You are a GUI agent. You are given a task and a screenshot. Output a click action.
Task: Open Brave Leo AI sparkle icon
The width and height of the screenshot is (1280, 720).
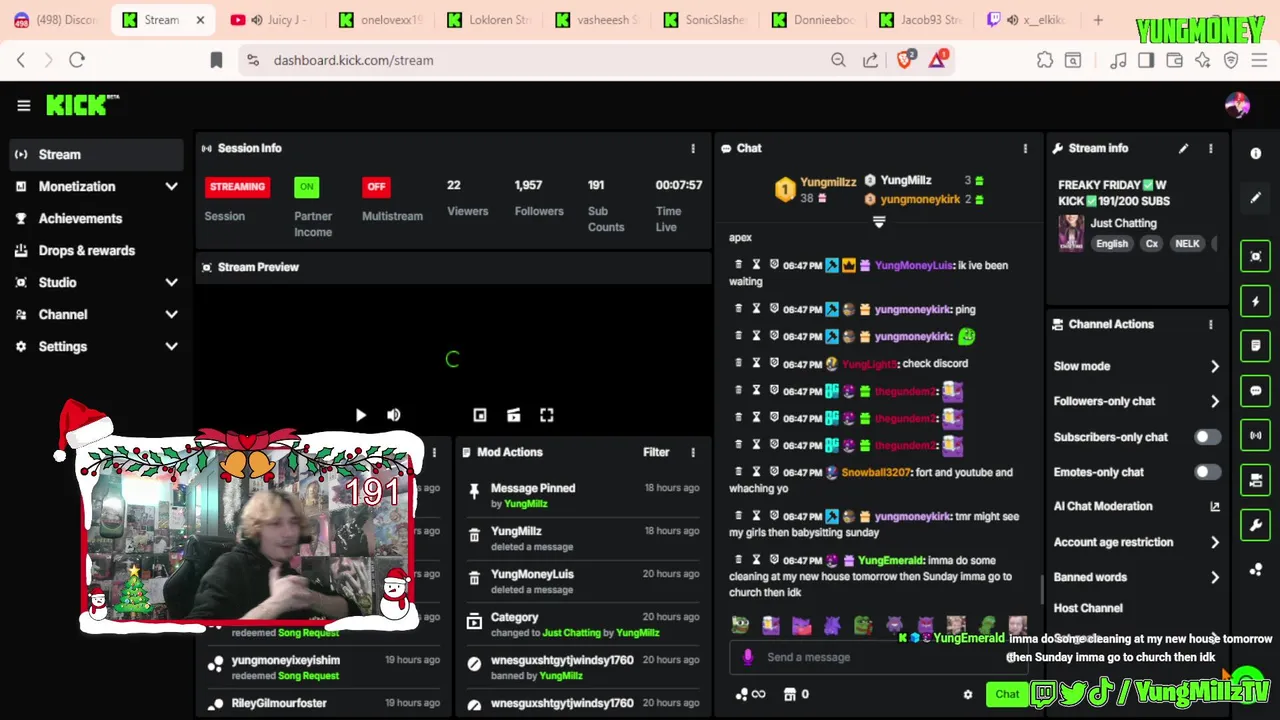[x=1203, y=60]
